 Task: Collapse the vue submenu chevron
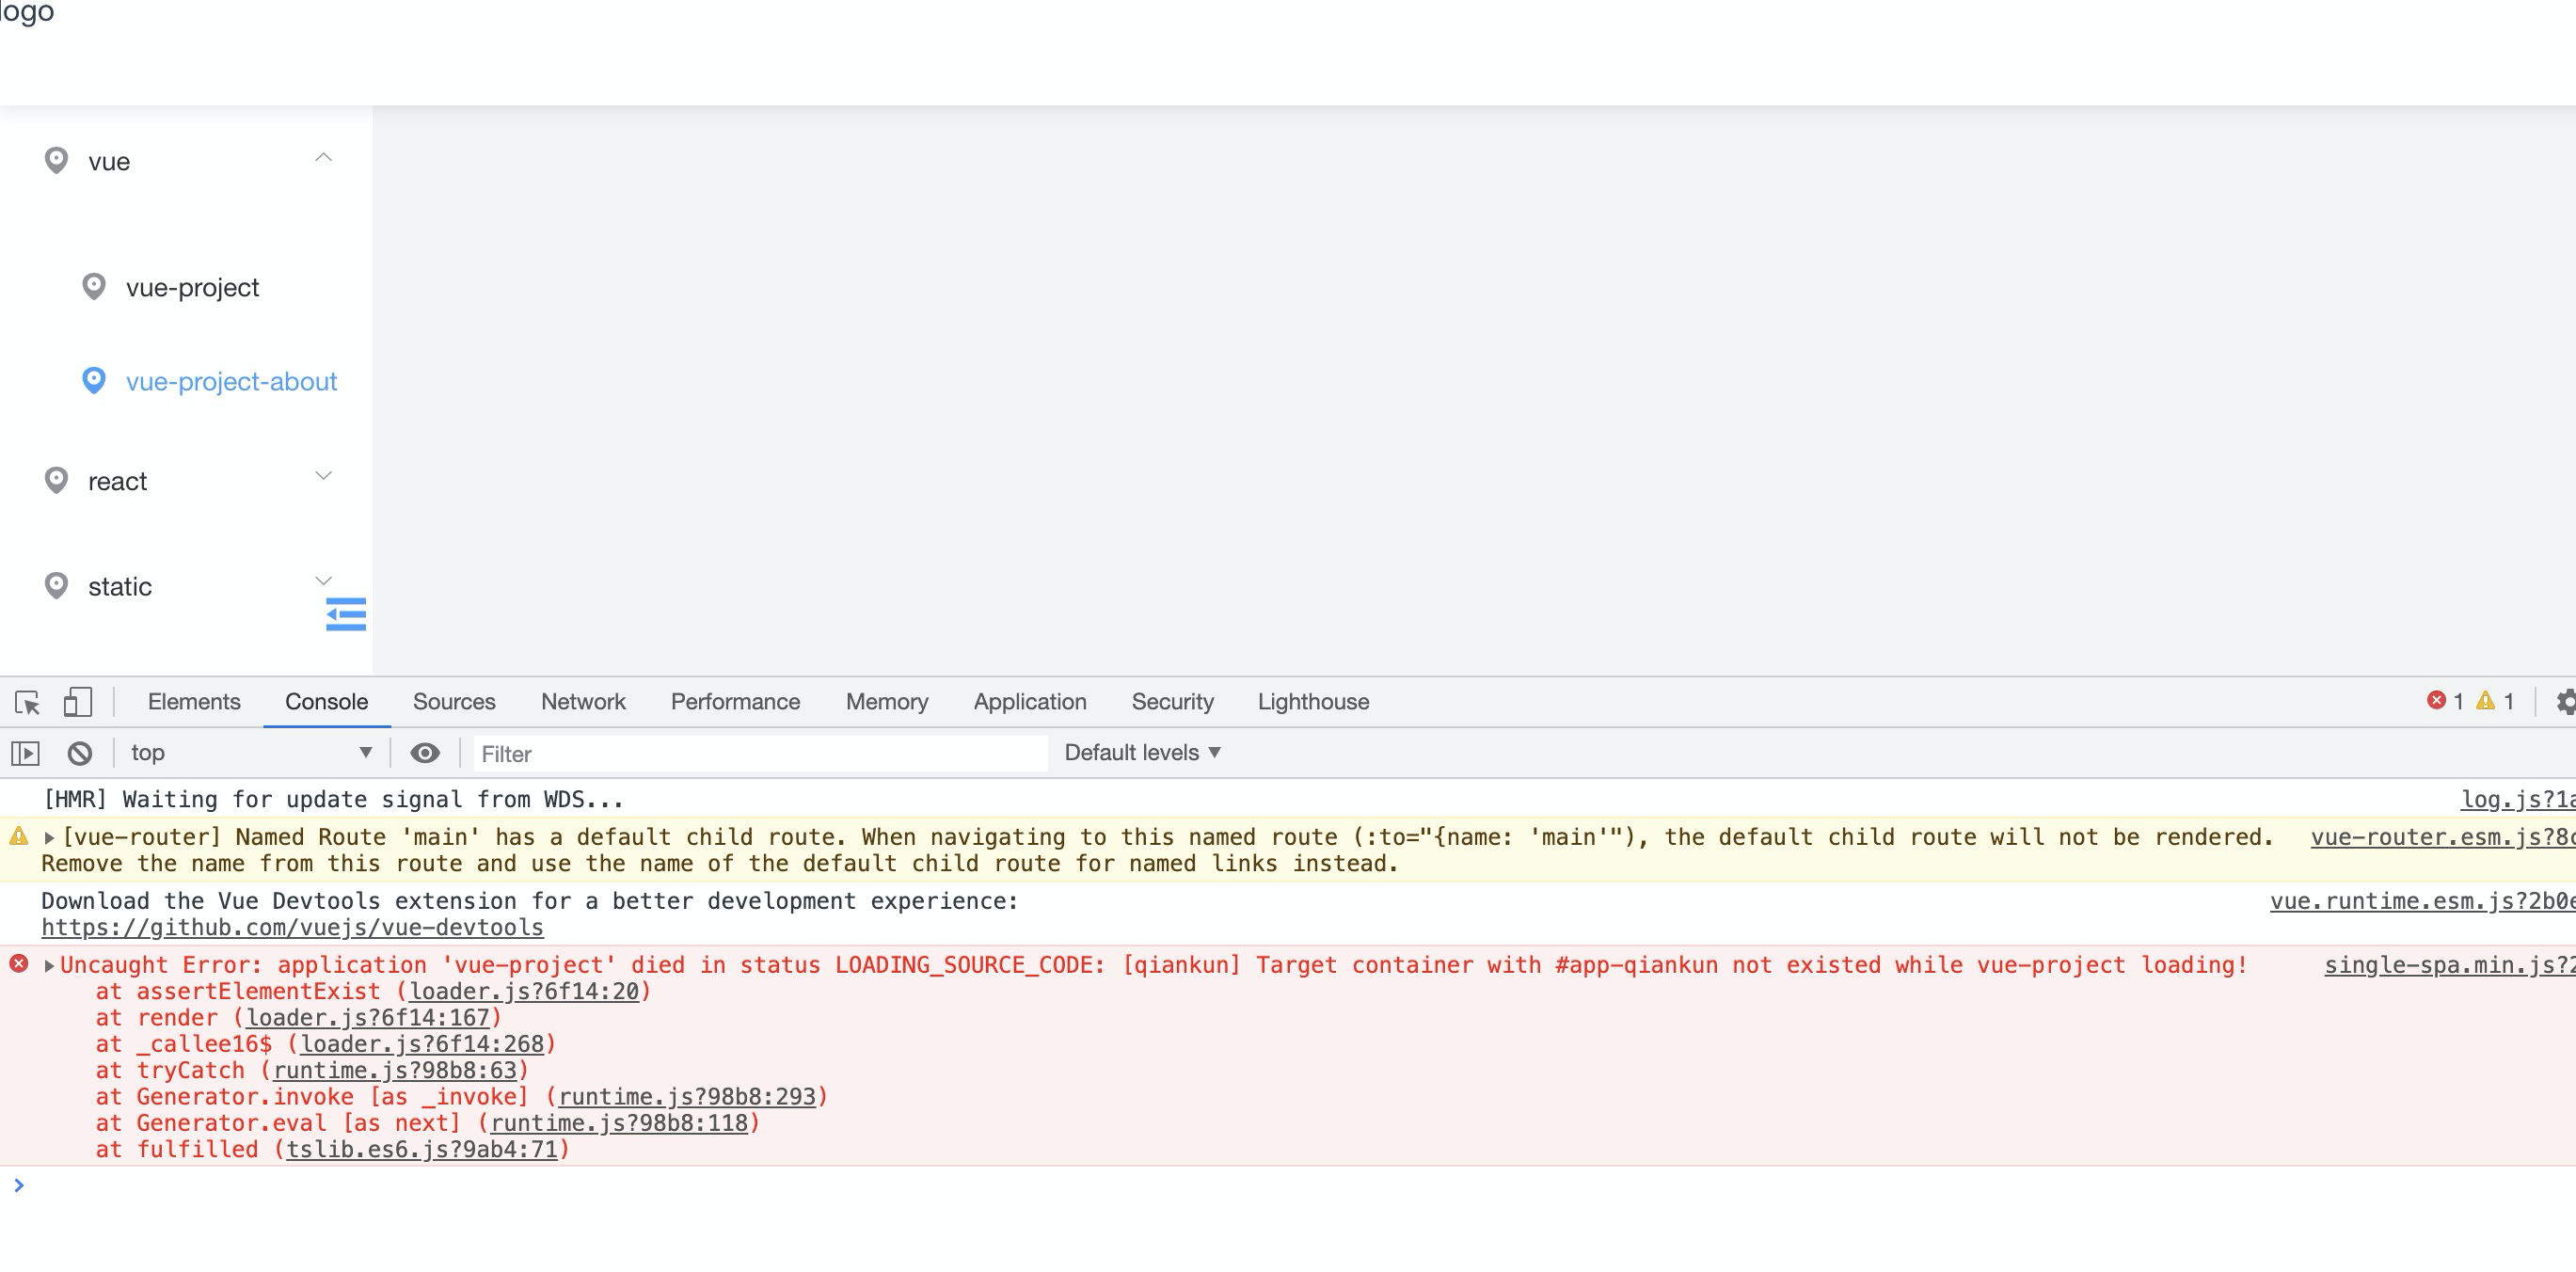point(323,158)
